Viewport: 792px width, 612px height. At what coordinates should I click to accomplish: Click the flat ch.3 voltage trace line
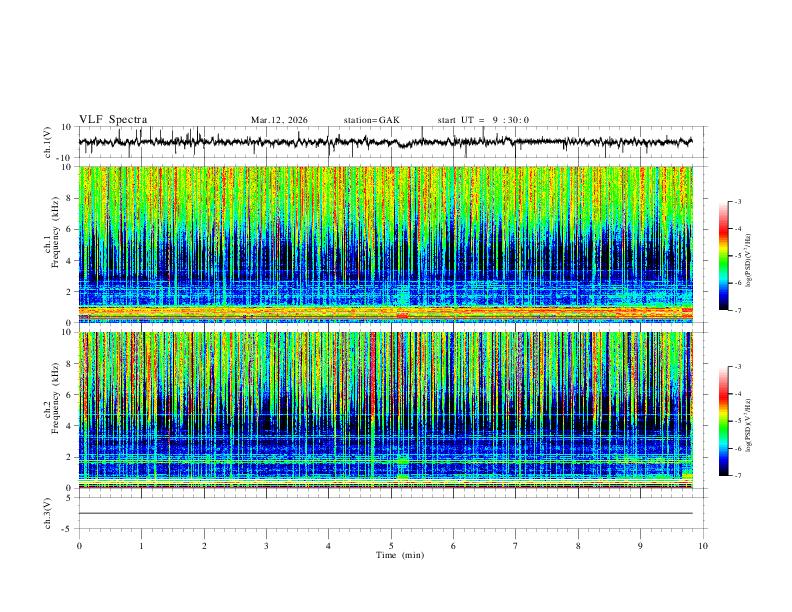(386, 513)
